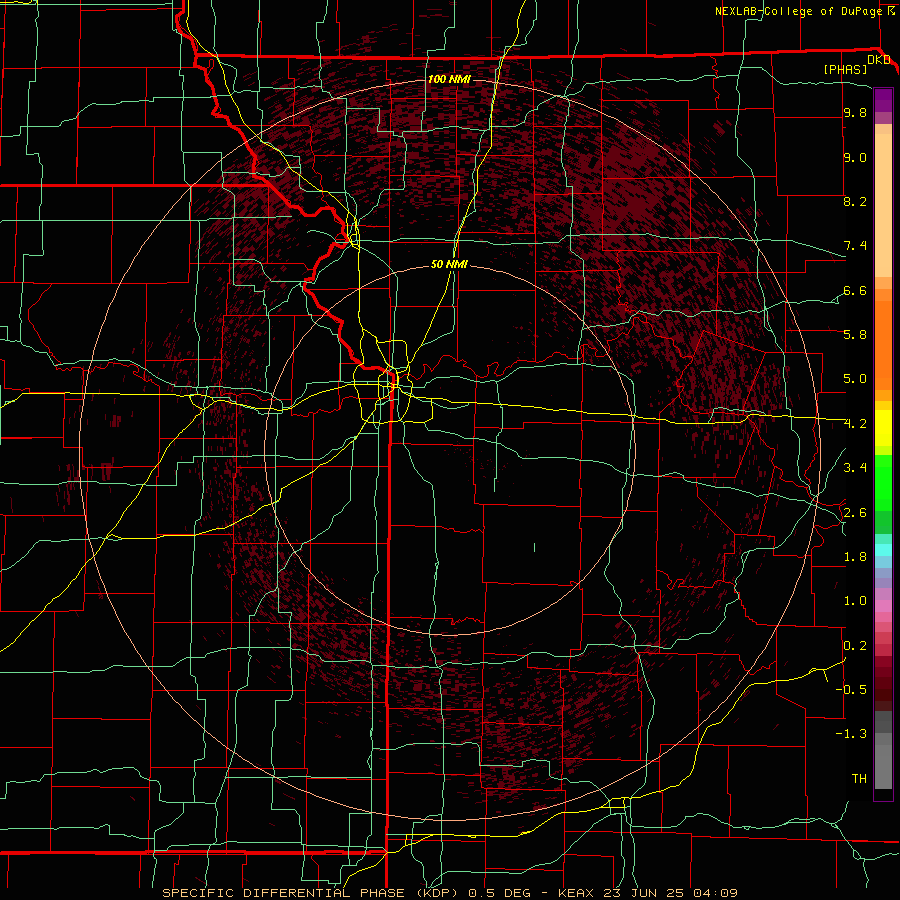The width and height of the screenshot is (900, 900).
Task: Click the 4.2 value on the scale
Action: click(855, 424)
